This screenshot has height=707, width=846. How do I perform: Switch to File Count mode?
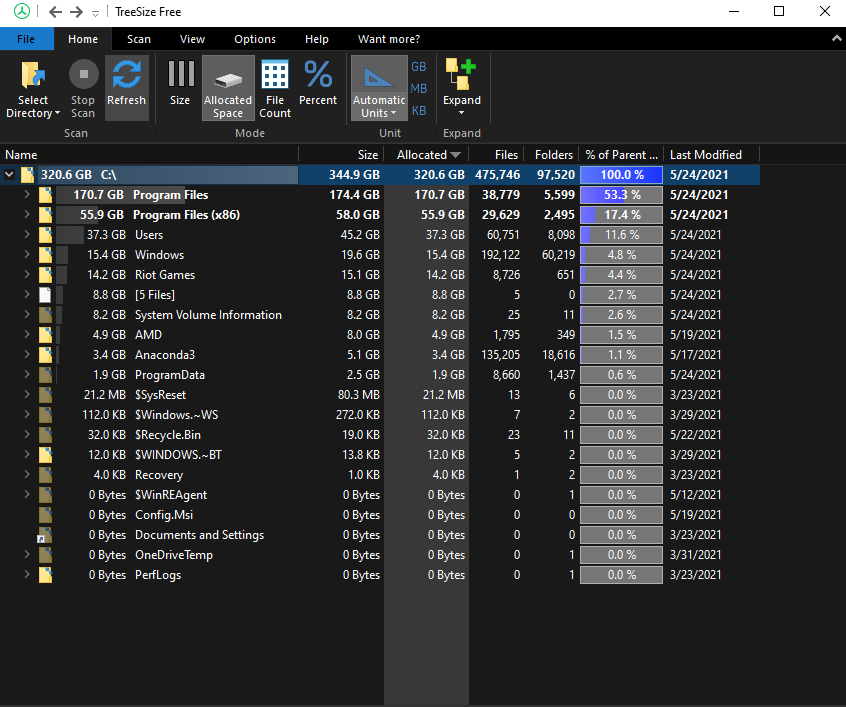(275, 87)
